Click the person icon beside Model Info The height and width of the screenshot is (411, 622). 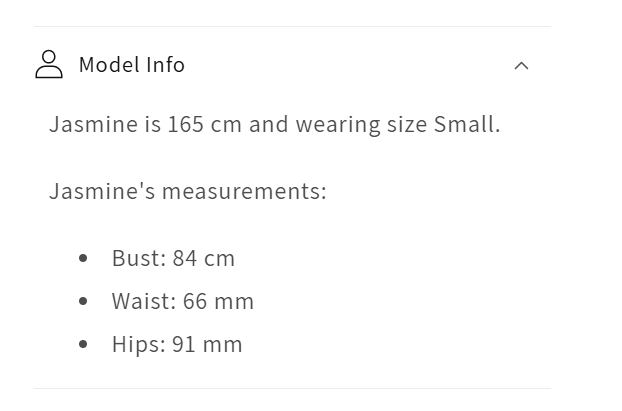click(48, 65)
